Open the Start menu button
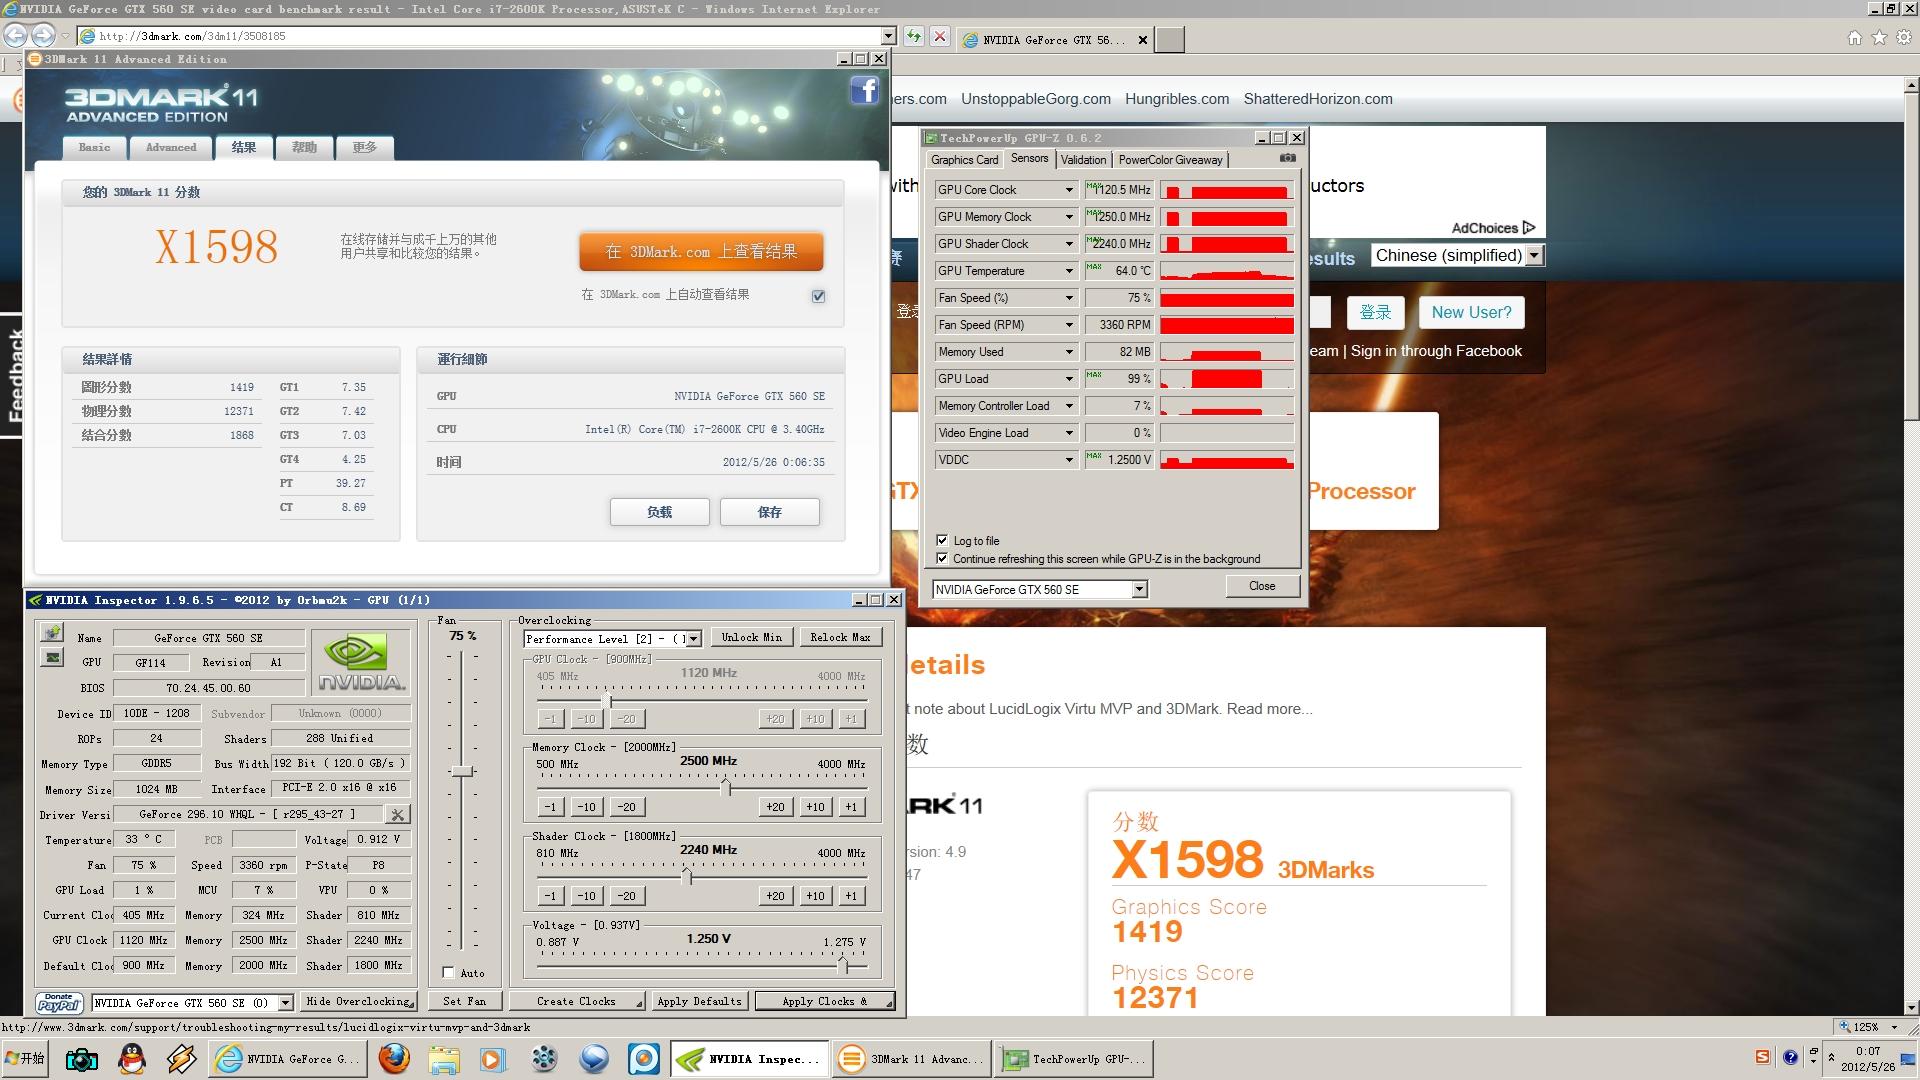The image size is (1920, 1080). tap(26, 1059)
